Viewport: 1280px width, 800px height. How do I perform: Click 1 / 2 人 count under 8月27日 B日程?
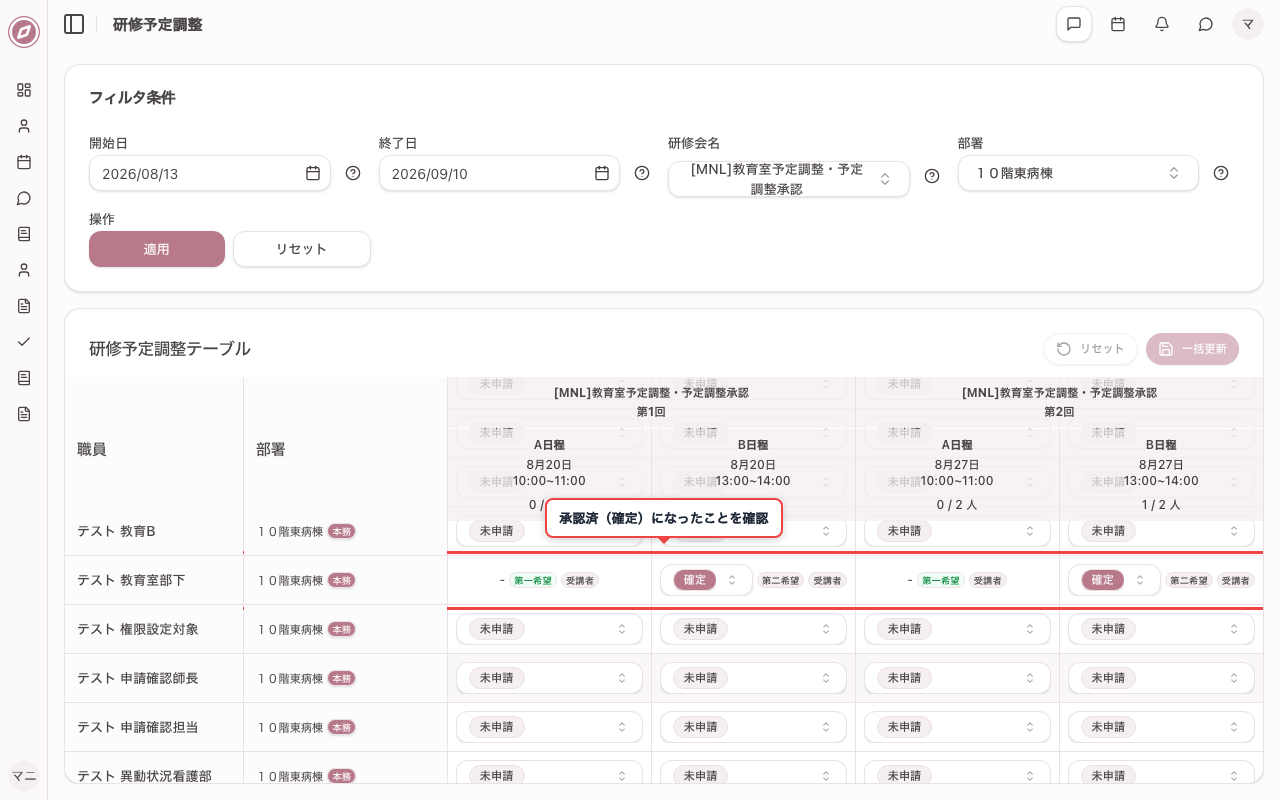pos(1161,505)
